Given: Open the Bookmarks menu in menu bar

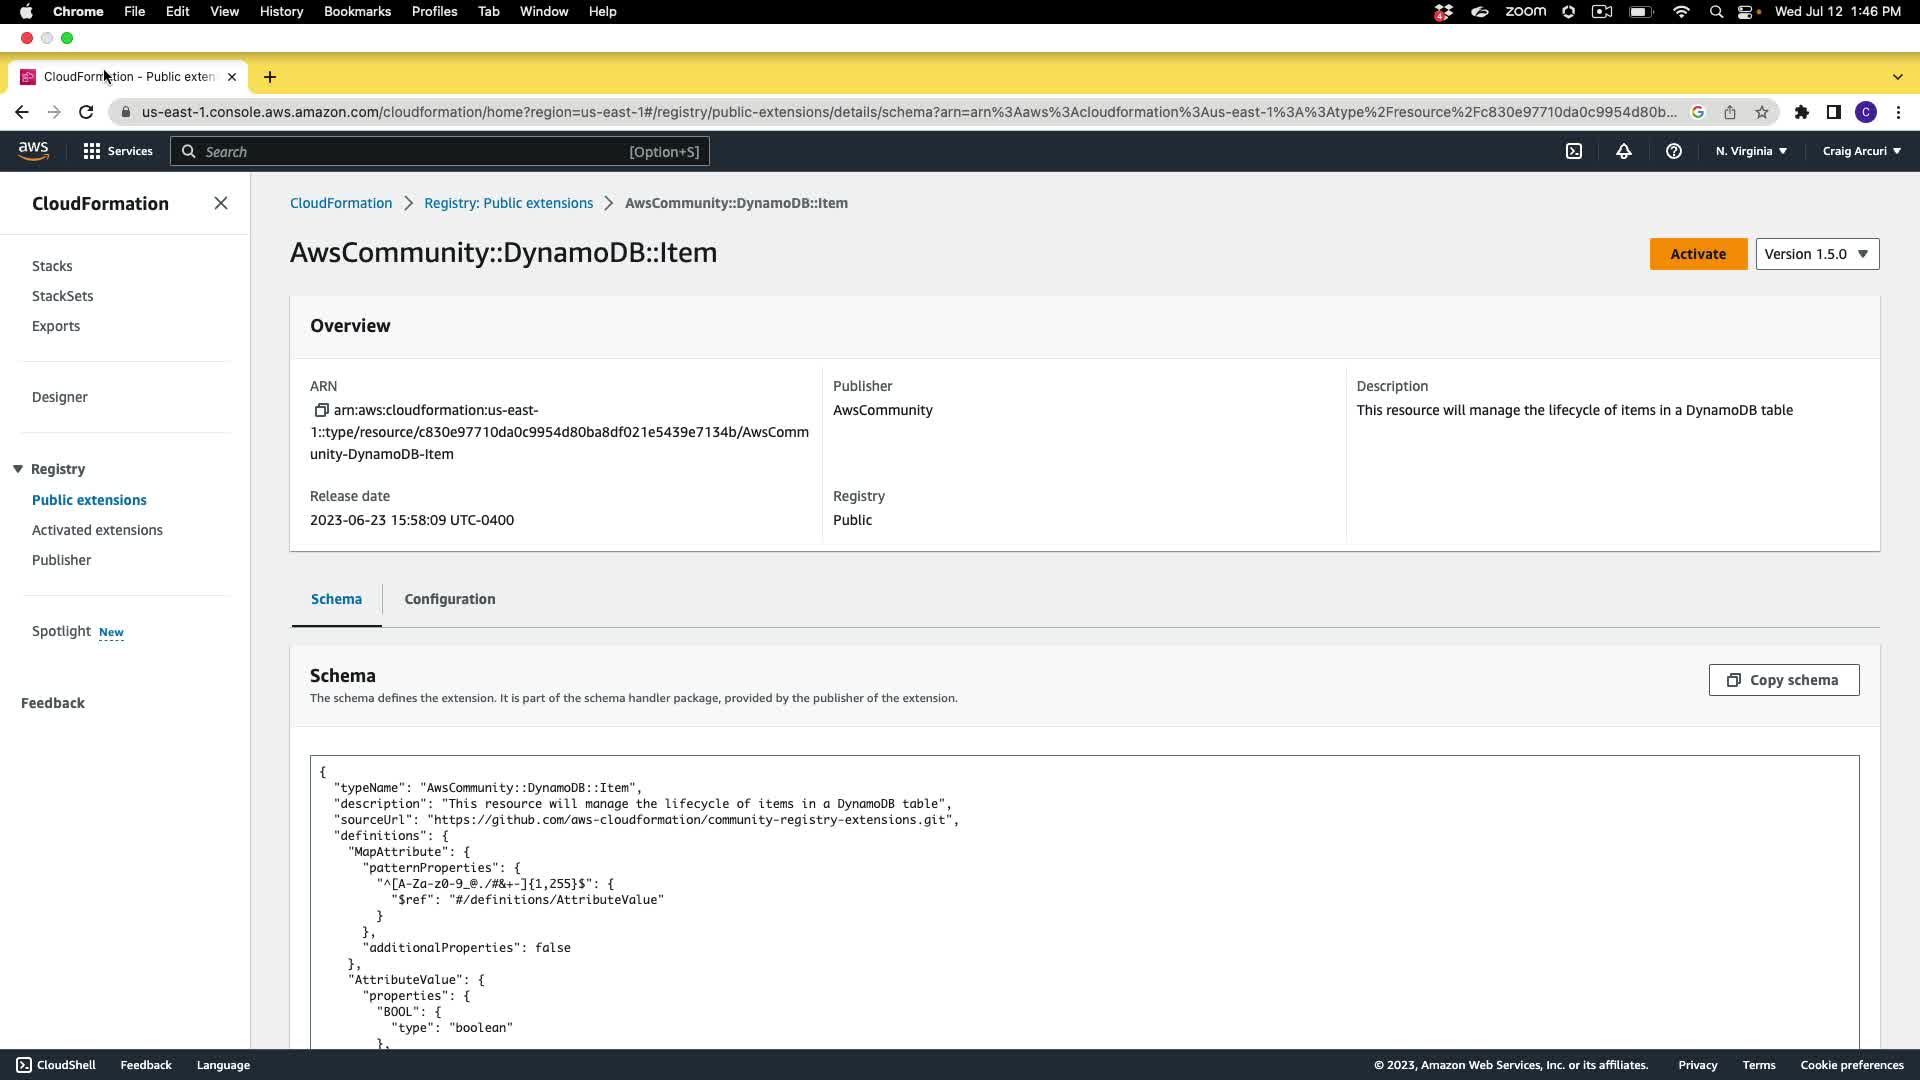Looking at the screenshot, I should (x=357, y=11).
